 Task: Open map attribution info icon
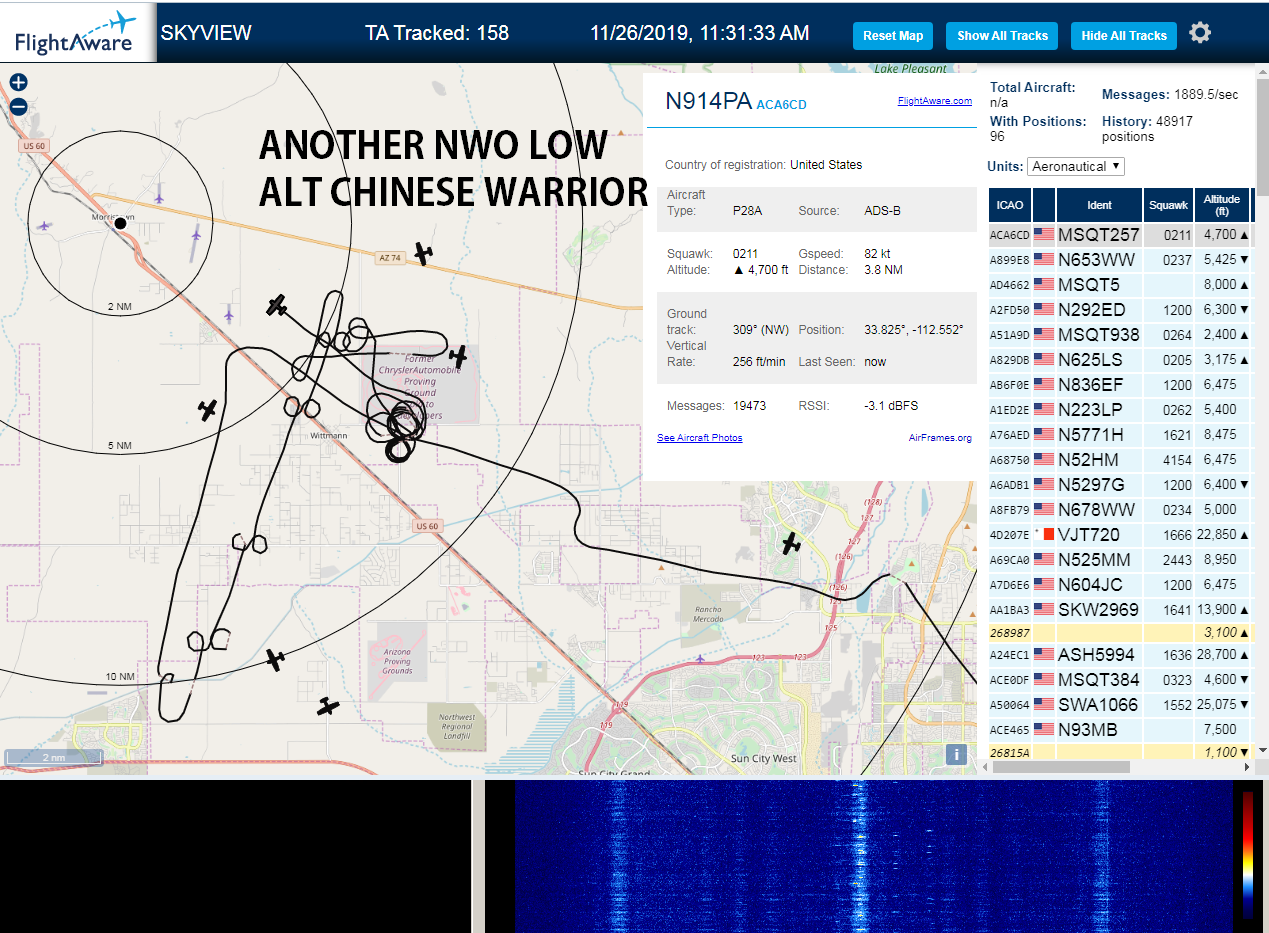point(957,755)
